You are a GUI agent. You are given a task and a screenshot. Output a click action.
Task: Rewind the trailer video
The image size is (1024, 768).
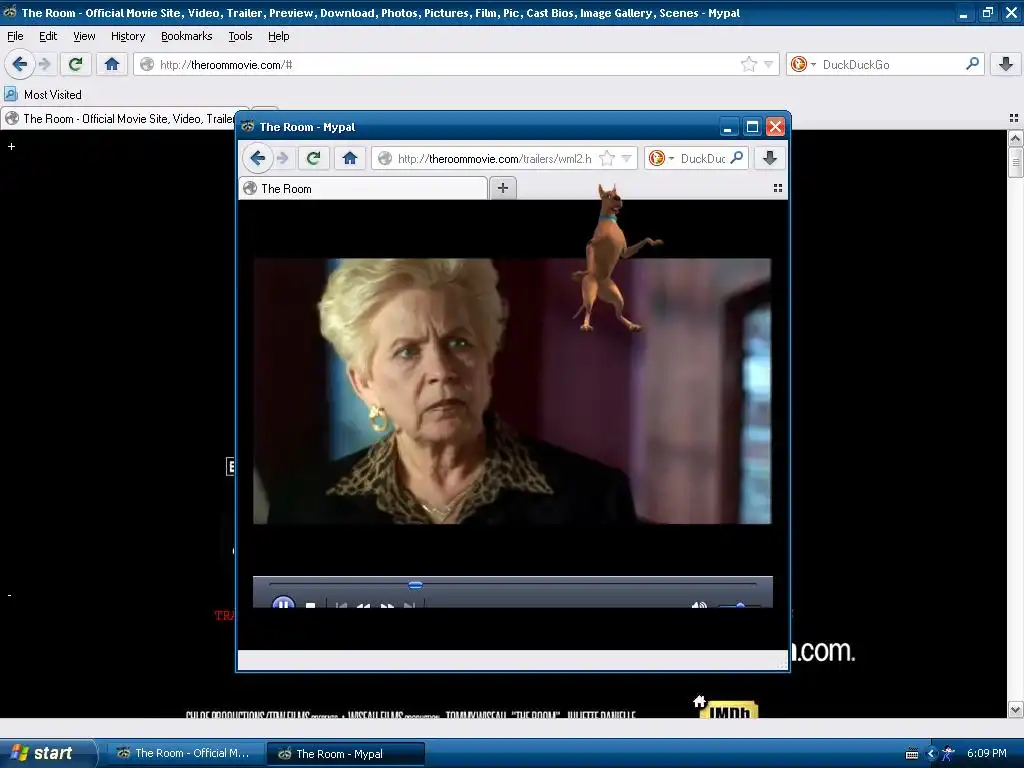tap(363, 605)
